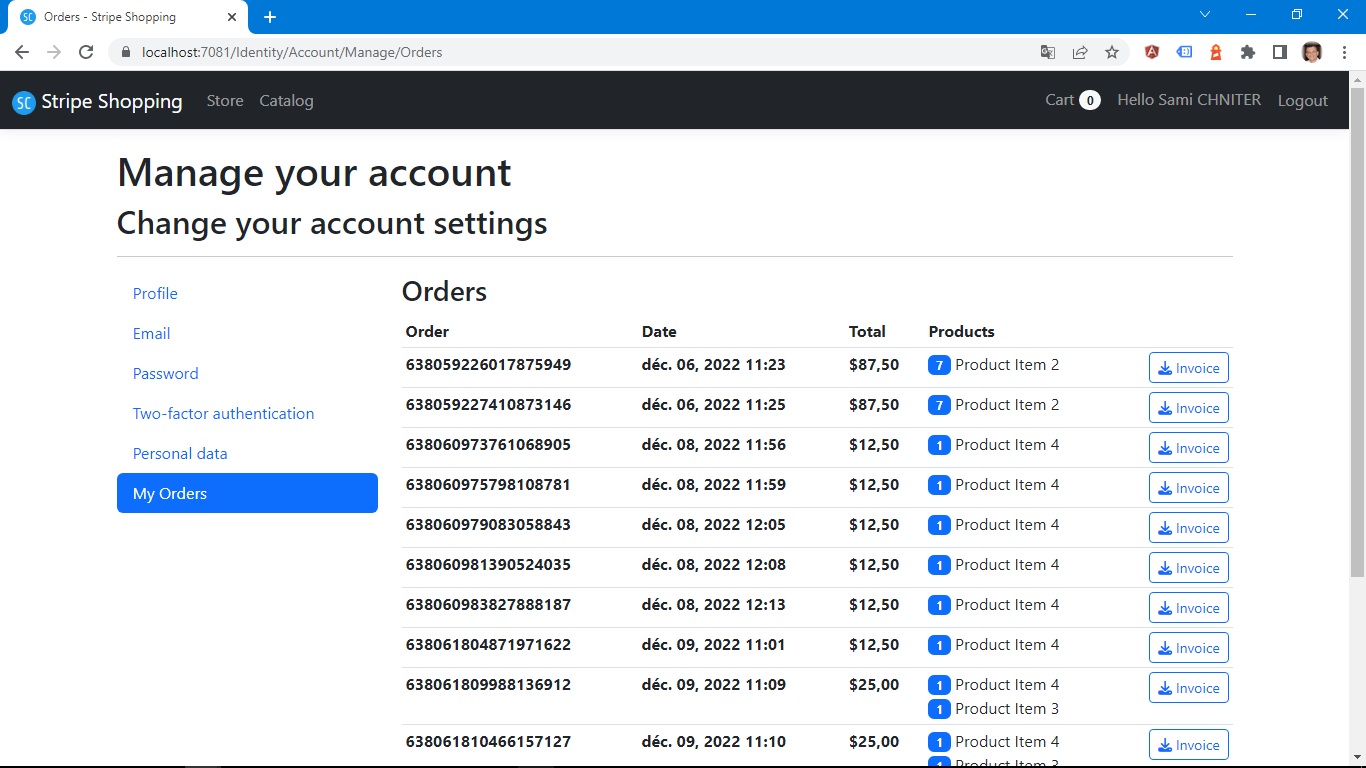Click the Lighthouse extension icon
Image resolution: width=1366 pixels, height=768 pixels.
point(1216,53)
